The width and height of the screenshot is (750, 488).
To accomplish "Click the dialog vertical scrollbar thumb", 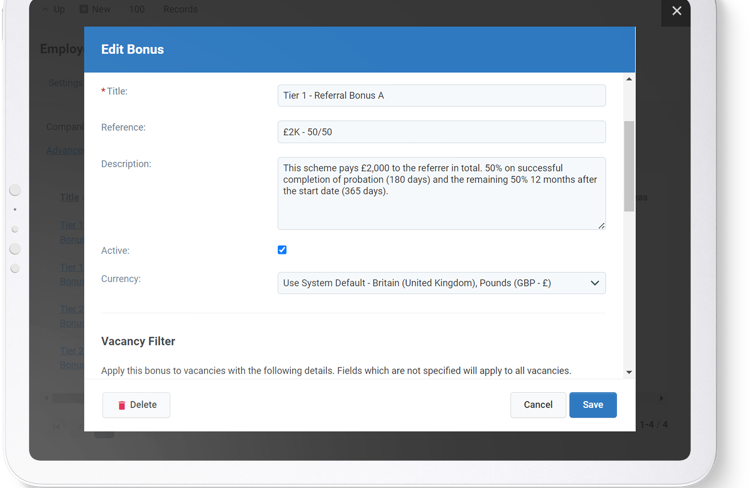I will point(629,165).
